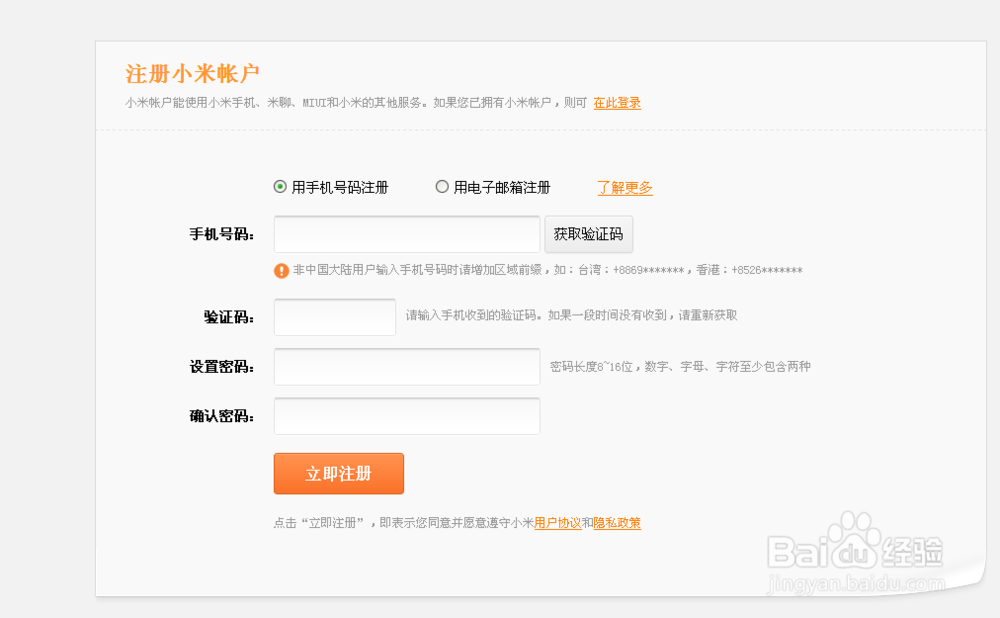The width and height of the screenshot is (1000, 618).
Task: Open the 了解更多 link
Action: pos(625,188)
